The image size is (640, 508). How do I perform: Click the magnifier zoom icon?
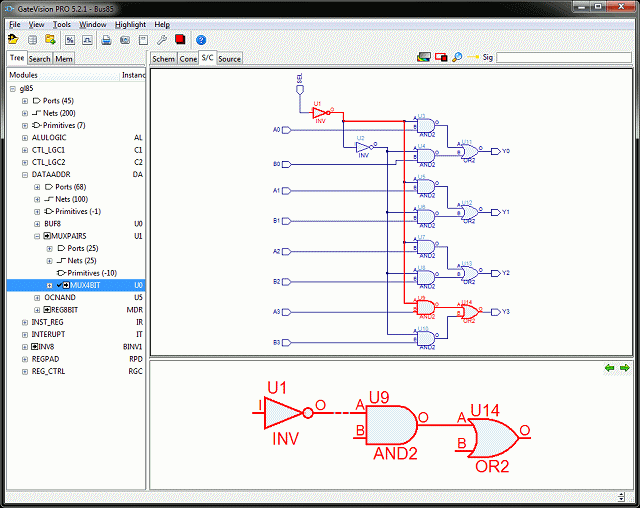457,57
